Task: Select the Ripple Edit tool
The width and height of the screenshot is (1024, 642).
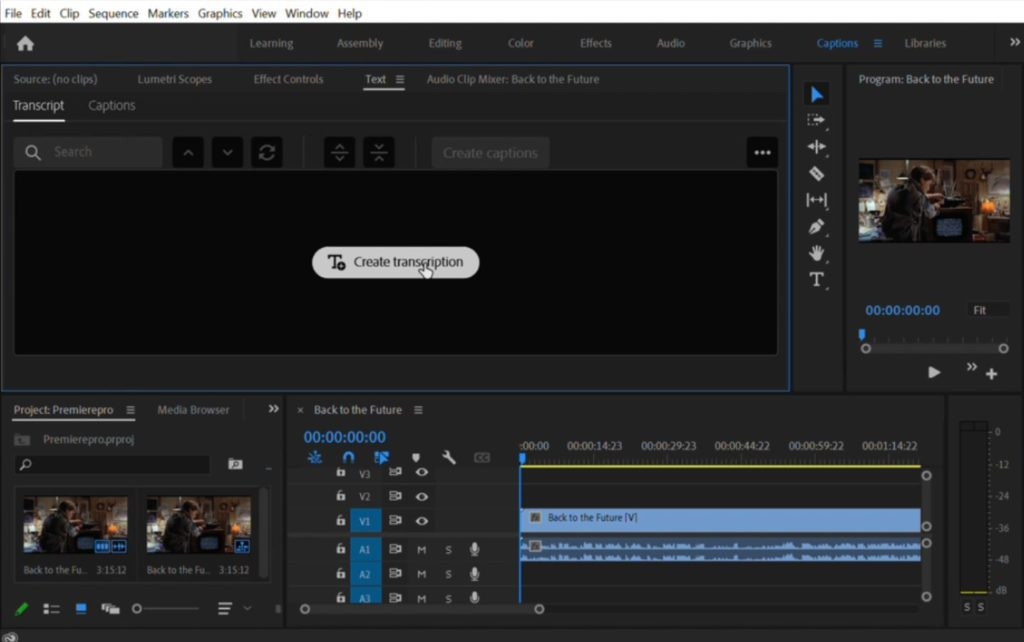Action: pyautogui.click(x=816, y=147)
